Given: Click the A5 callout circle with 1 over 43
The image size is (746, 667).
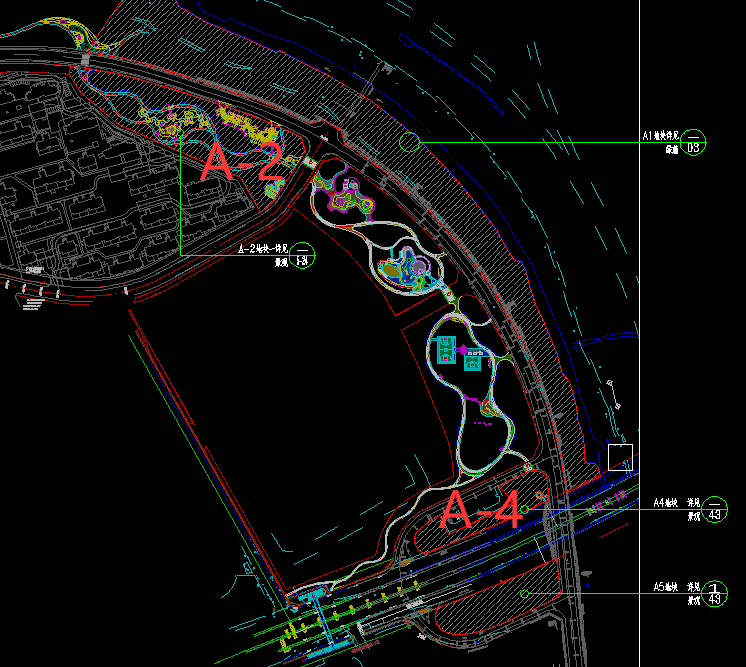Looking at the screenshot, I should point(715,593).
